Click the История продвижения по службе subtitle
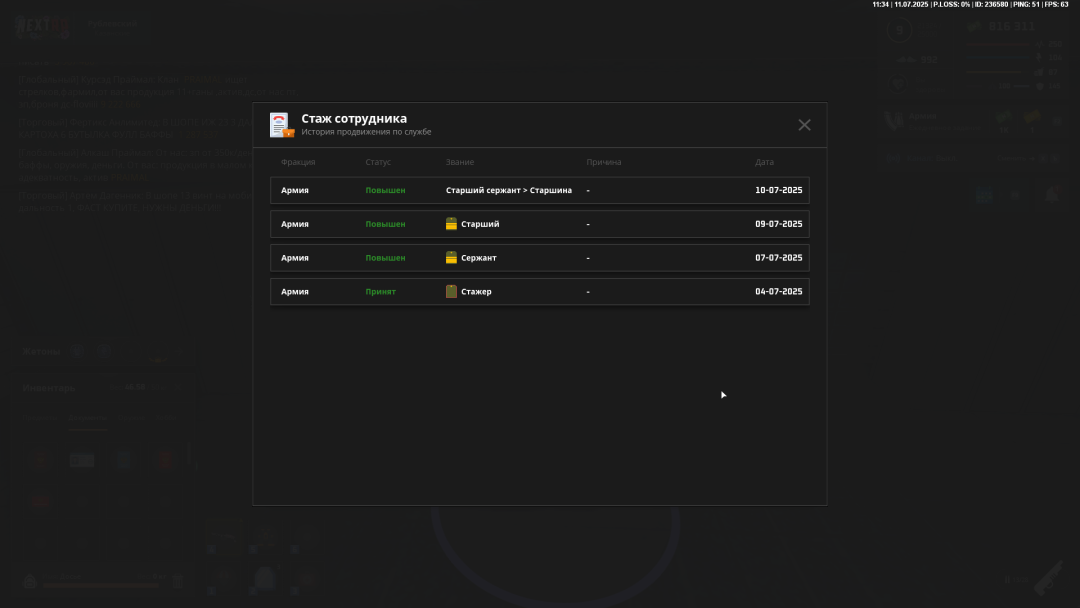The image size is (1080, 608). pyautogui.click(x=366, y=132)
